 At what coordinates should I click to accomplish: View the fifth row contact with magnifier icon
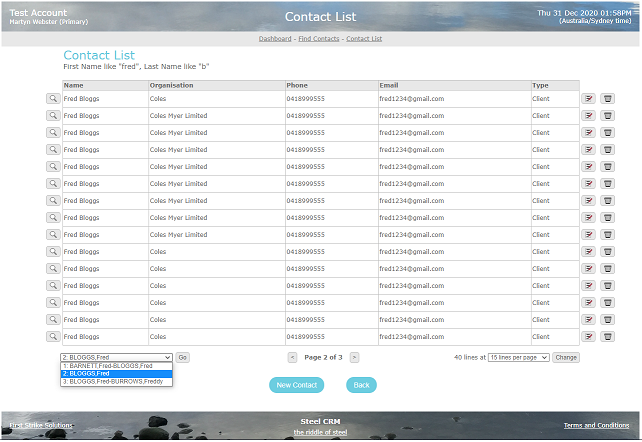pos(53,167)
